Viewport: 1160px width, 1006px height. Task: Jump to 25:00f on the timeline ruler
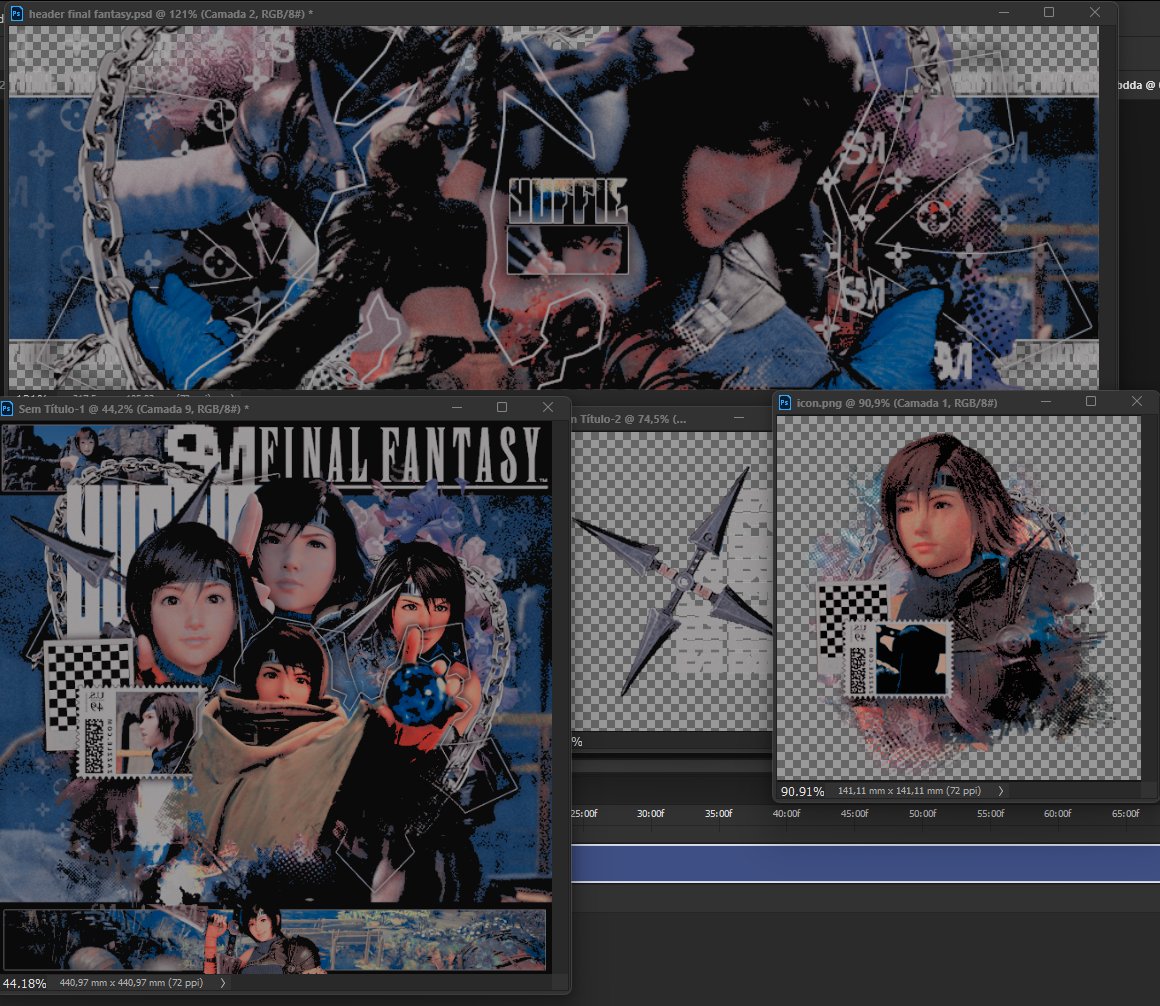tap(584, 814)
